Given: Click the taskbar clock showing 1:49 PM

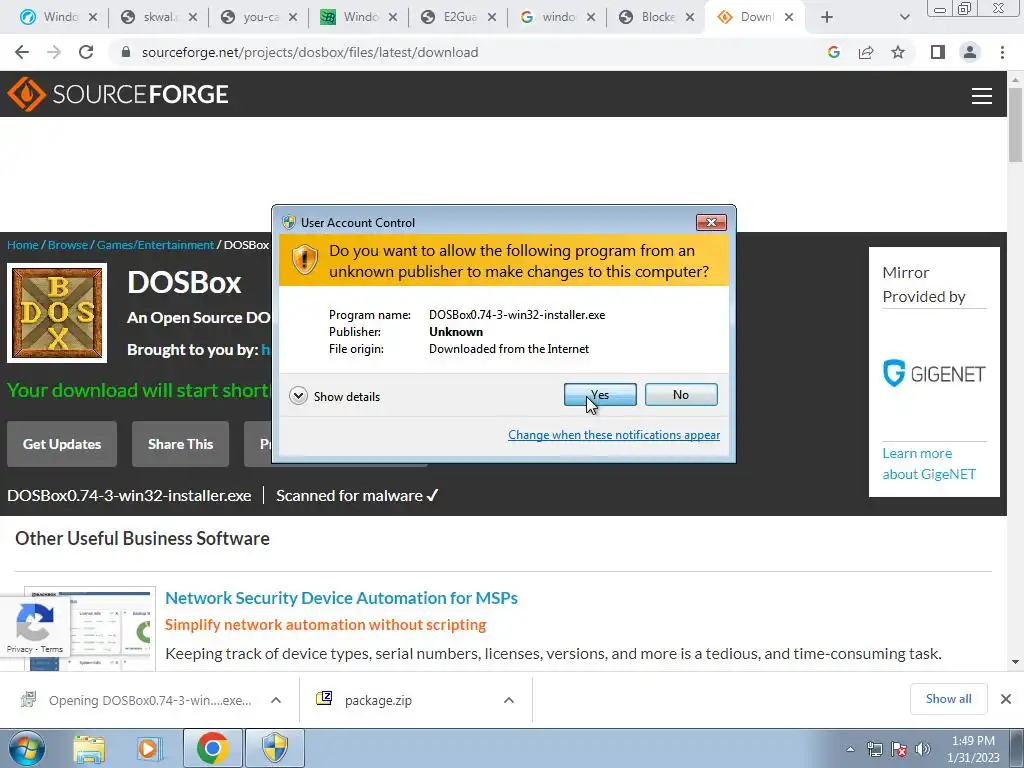Looking at the screenshot, I should coord(973,749).
